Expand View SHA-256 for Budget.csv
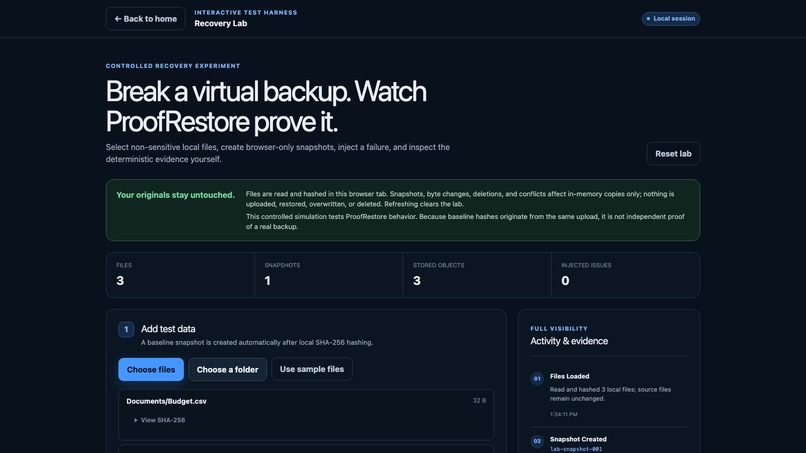The image size is (806, 453). (x=159, y=420)
